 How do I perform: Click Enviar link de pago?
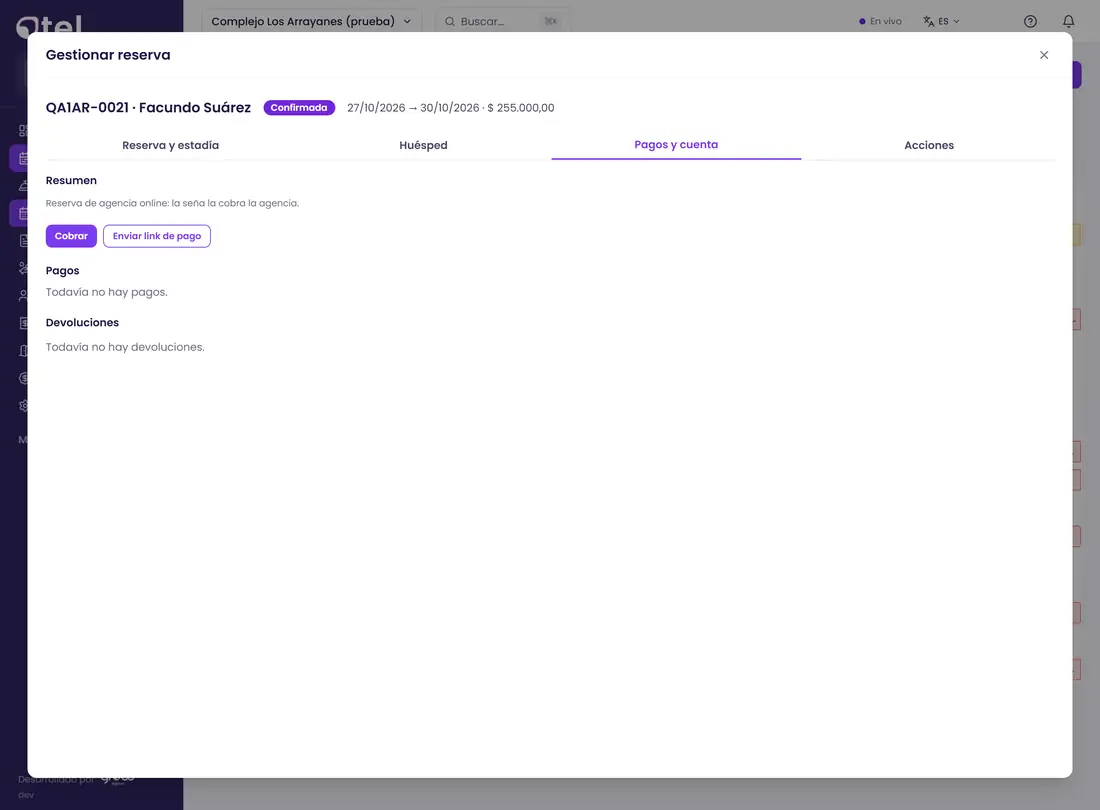(x=156, y=236)
